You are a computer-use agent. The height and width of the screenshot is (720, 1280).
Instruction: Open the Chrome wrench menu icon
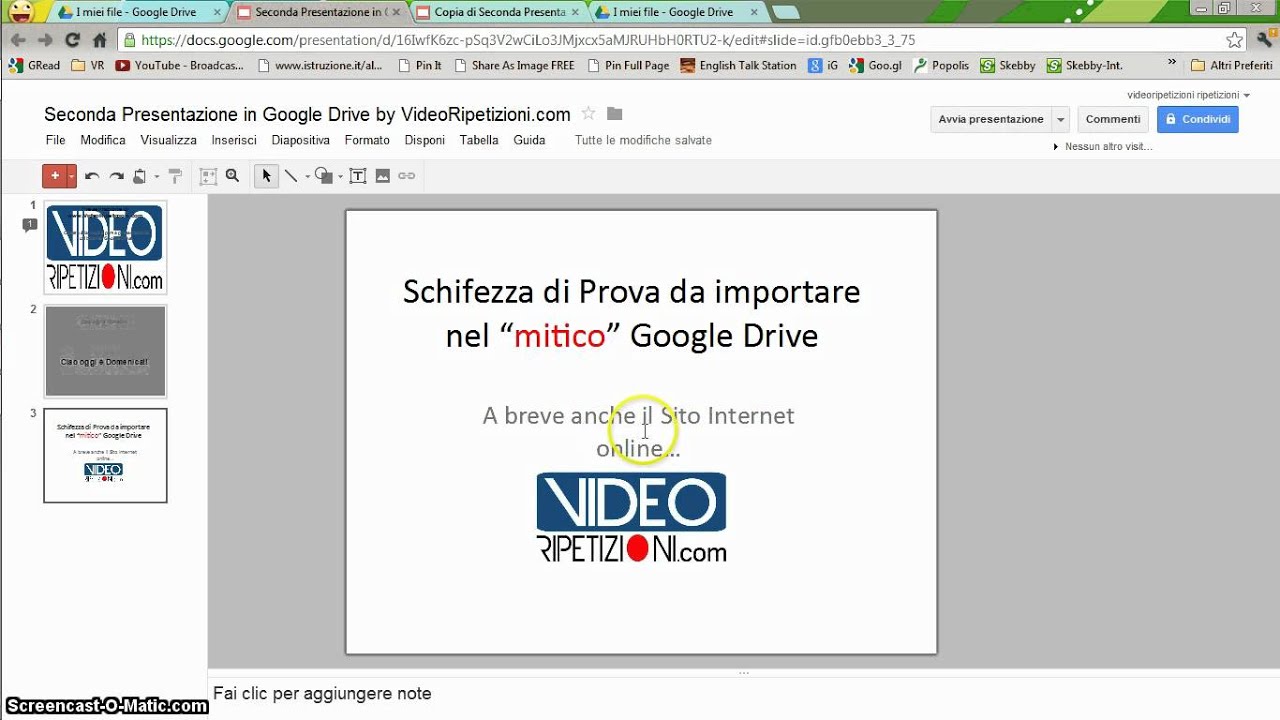(1264, 40)
